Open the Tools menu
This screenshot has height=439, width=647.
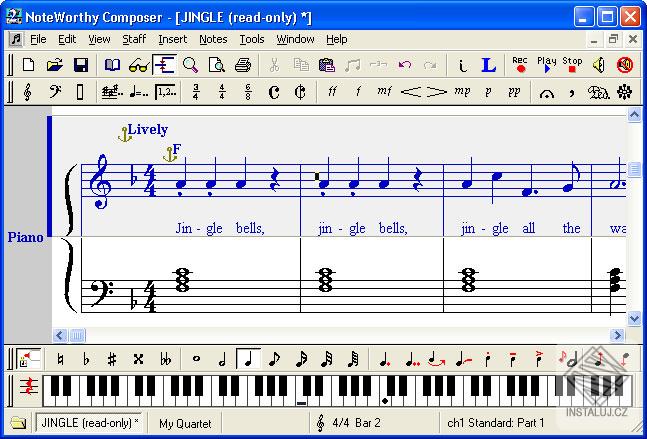tap(252, 39)
